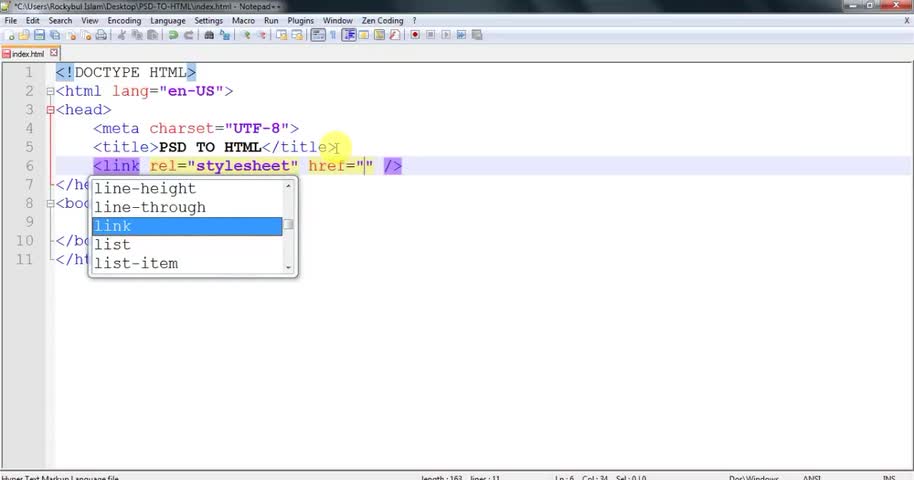Open the View menu
914x480 pixels.
tap(90, 20)
